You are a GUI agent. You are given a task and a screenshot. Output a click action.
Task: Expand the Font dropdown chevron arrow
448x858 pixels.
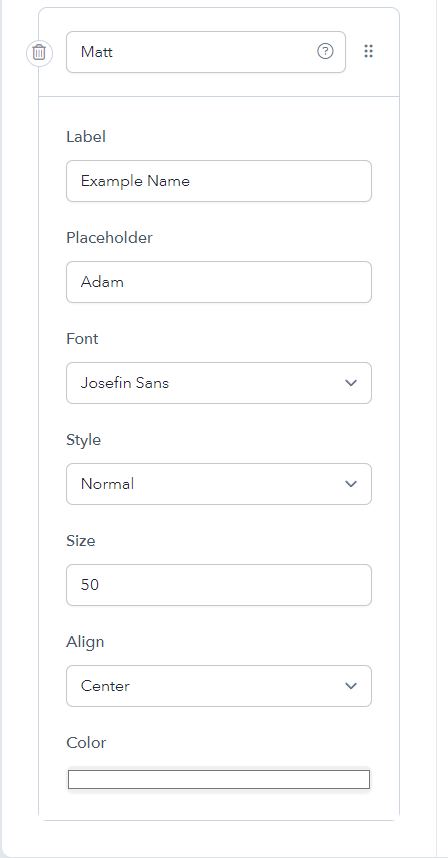coord(351,383)
